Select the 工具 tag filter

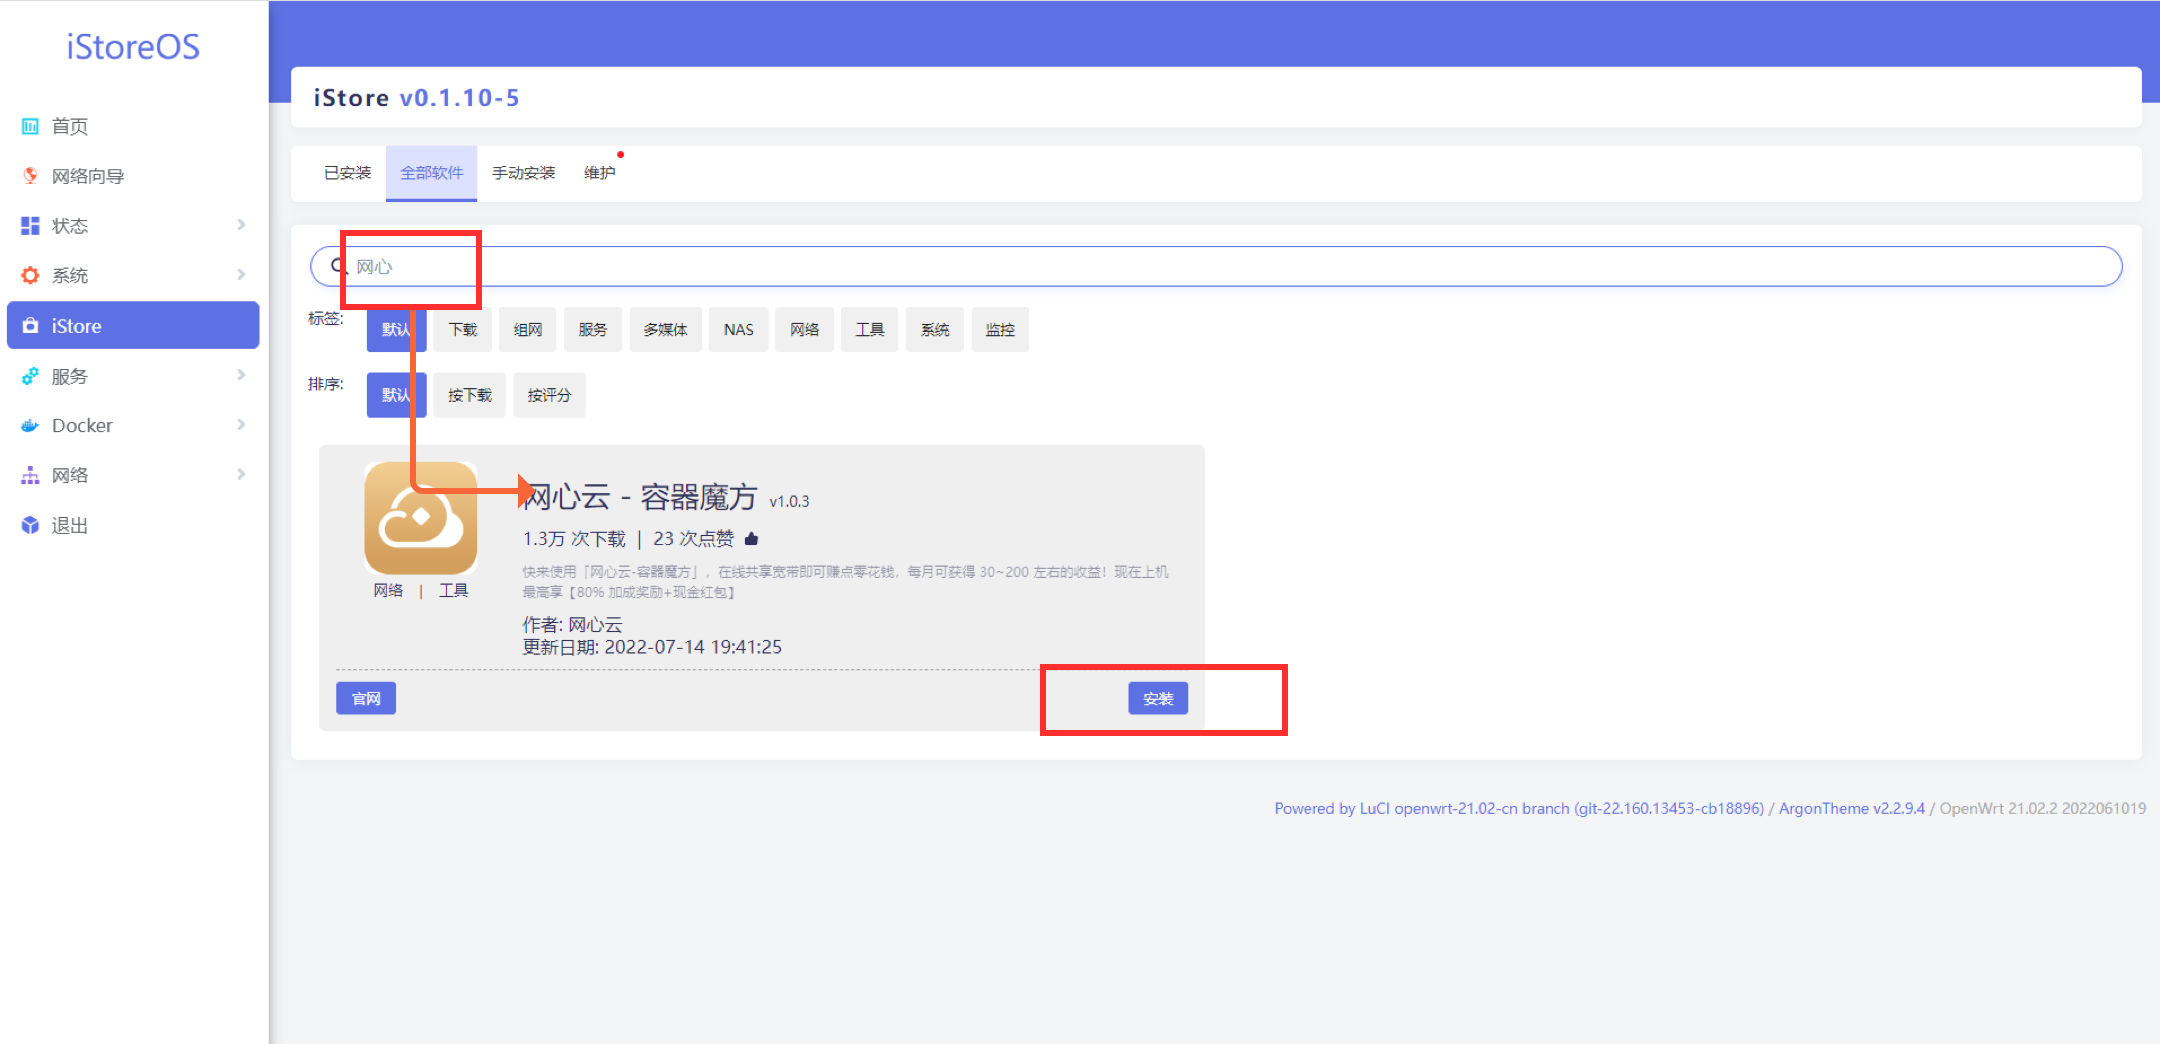[870, 330]
